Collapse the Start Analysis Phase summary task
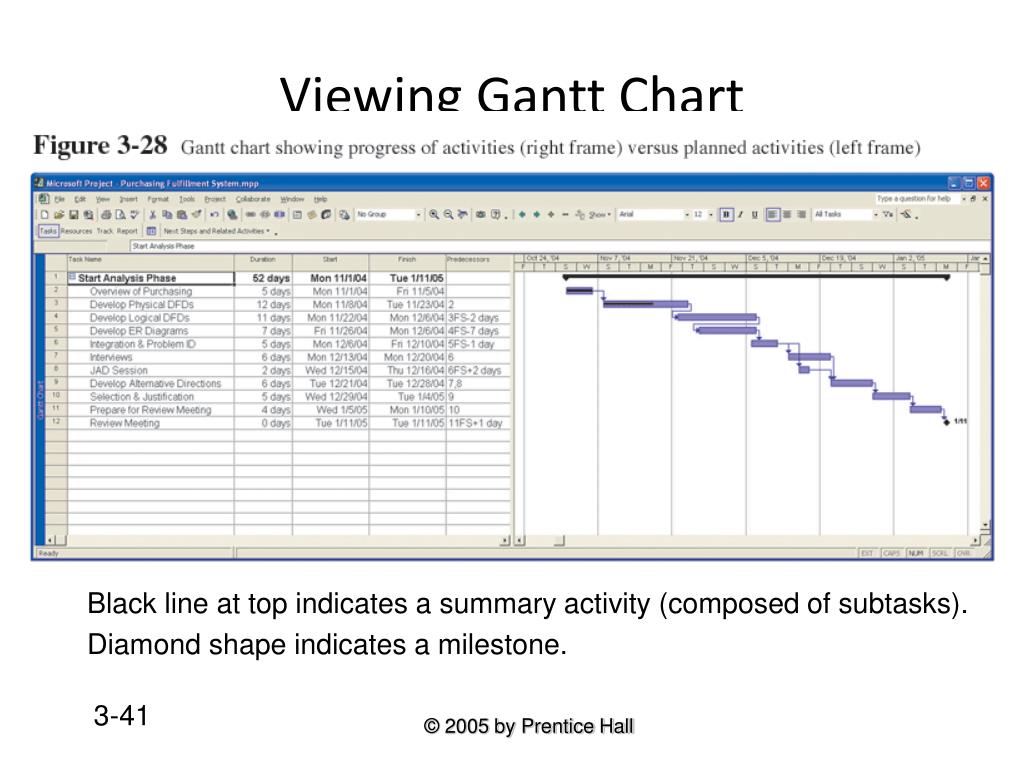Viewport: 1024px width, 768px height. pyautogui.click(x=72, y=277)
